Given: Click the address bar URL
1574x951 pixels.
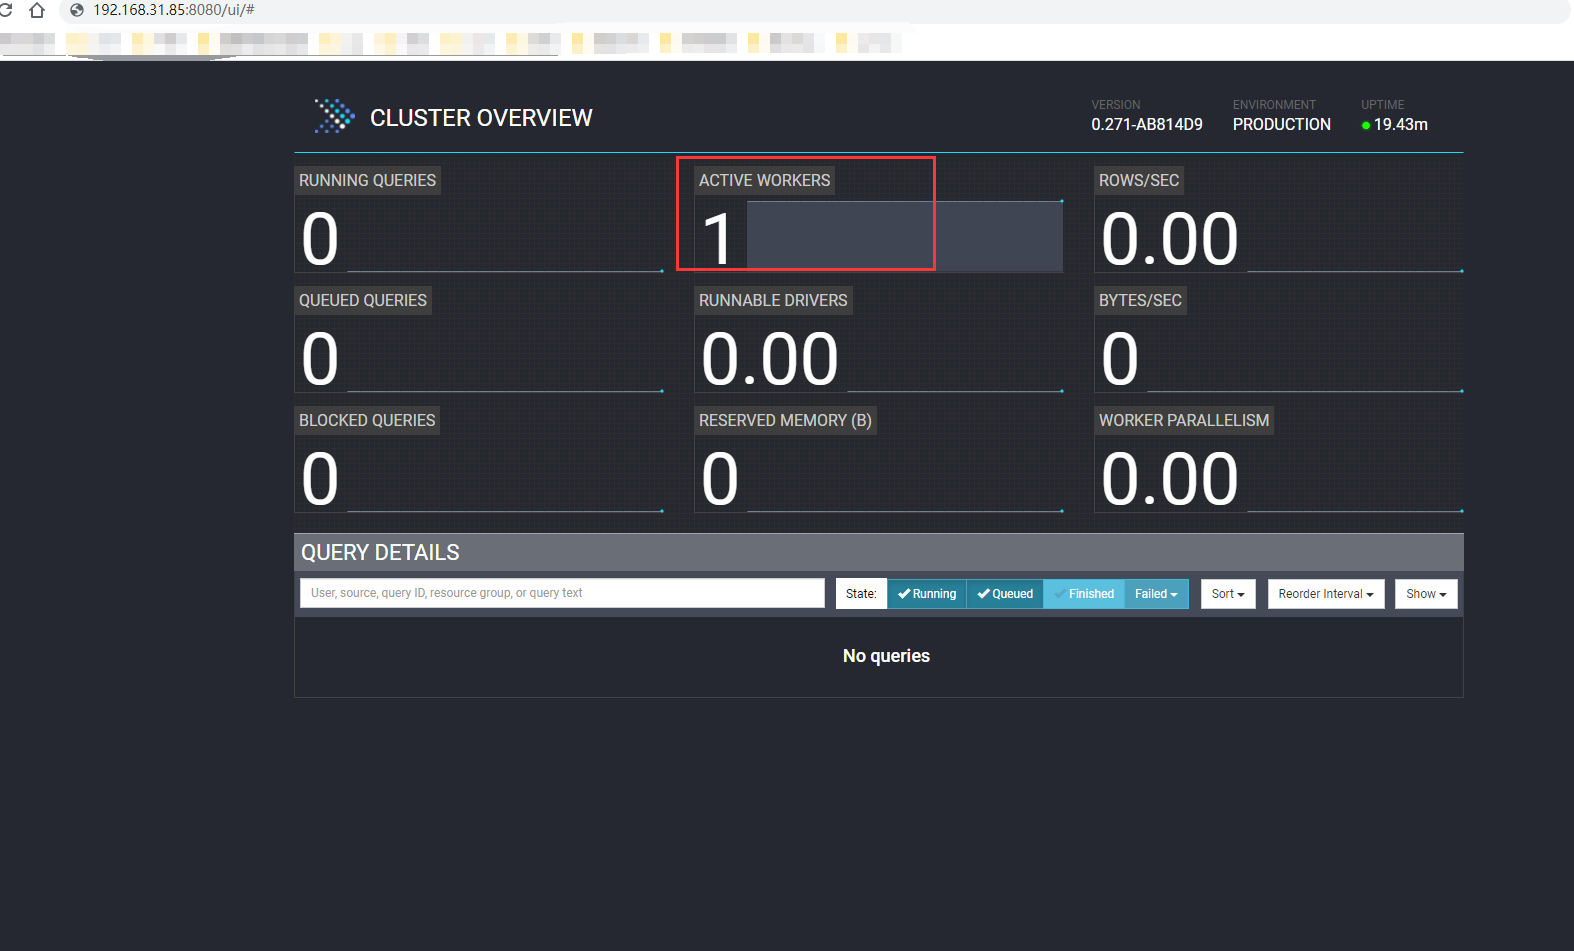Looking at the screenshot, I should [x=174, y=10].
